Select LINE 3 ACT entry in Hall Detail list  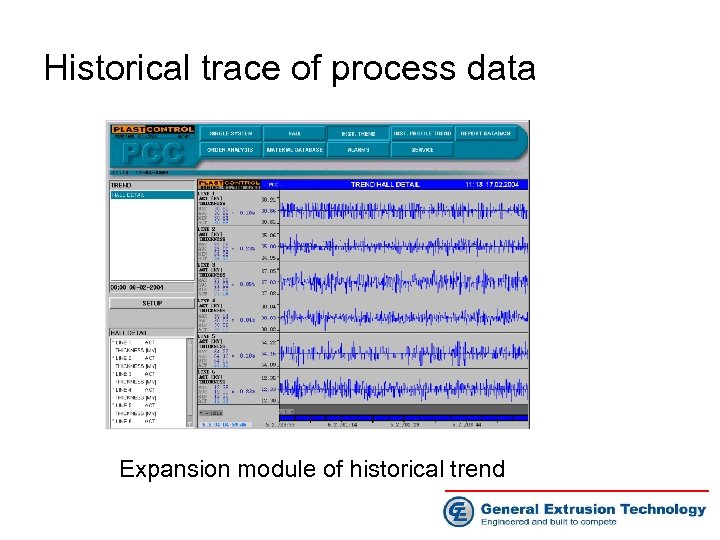135,374
